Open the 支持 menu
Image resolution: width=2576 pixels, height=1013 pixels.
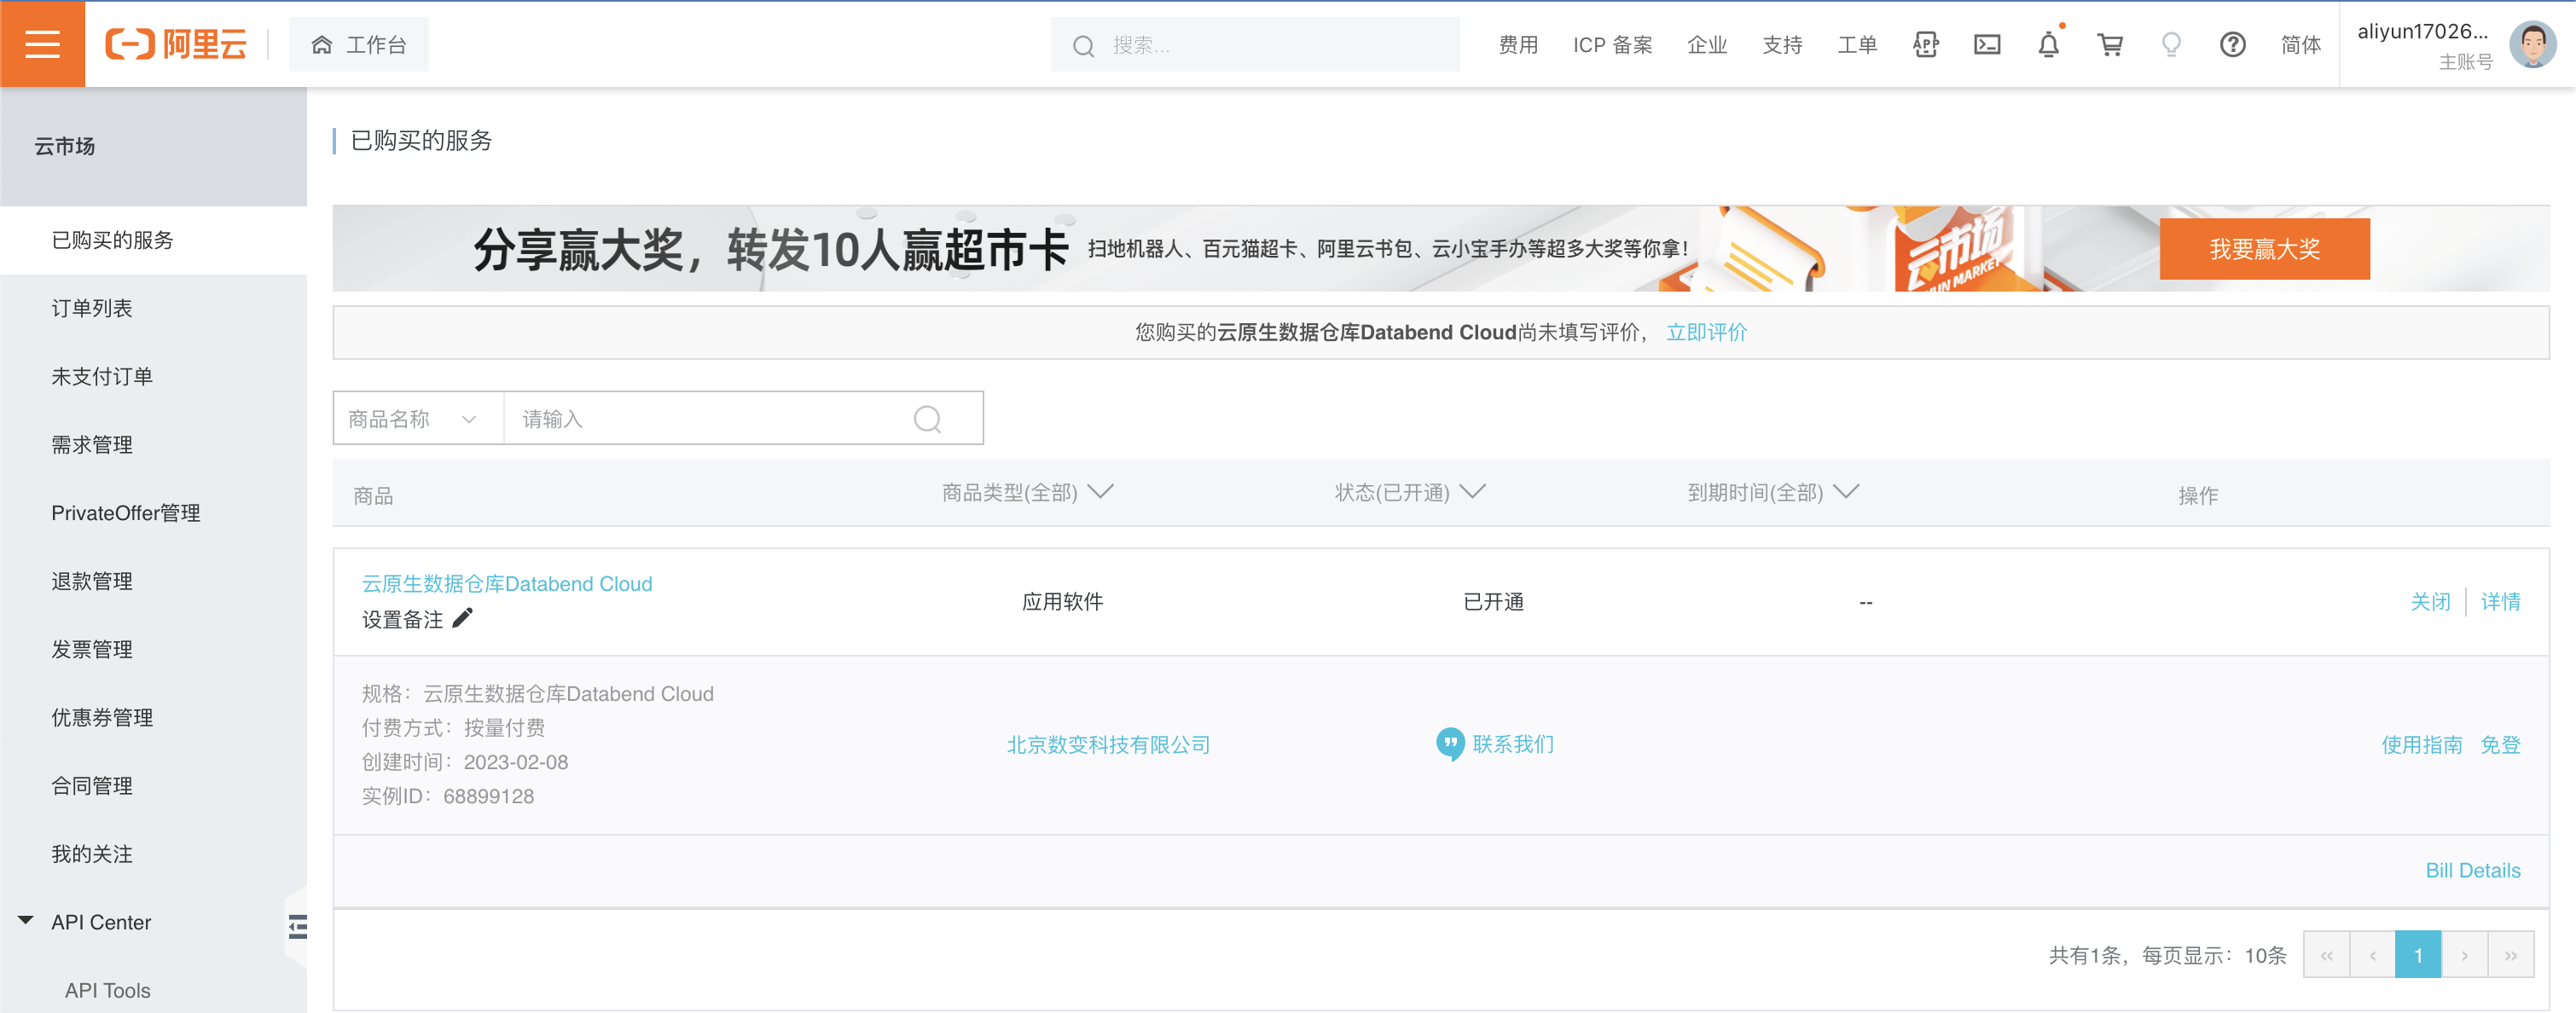pyautogui.click(x=1782, y=45)
